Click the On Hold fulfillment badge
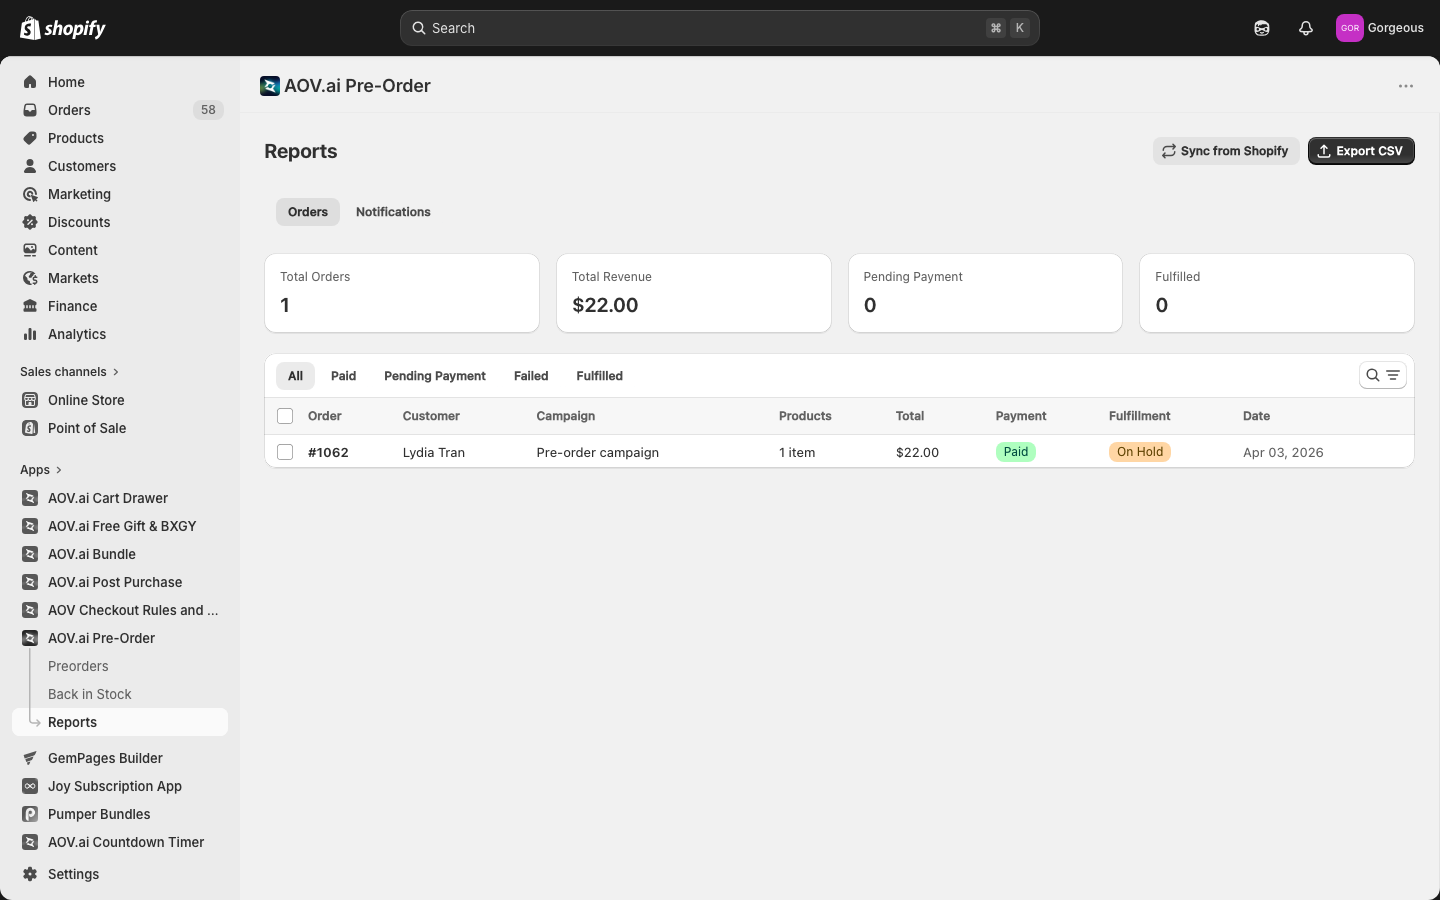Image resolution: width=1440 pixels, height=900 pixels. pyautogui.click(x=1140, y=452)
